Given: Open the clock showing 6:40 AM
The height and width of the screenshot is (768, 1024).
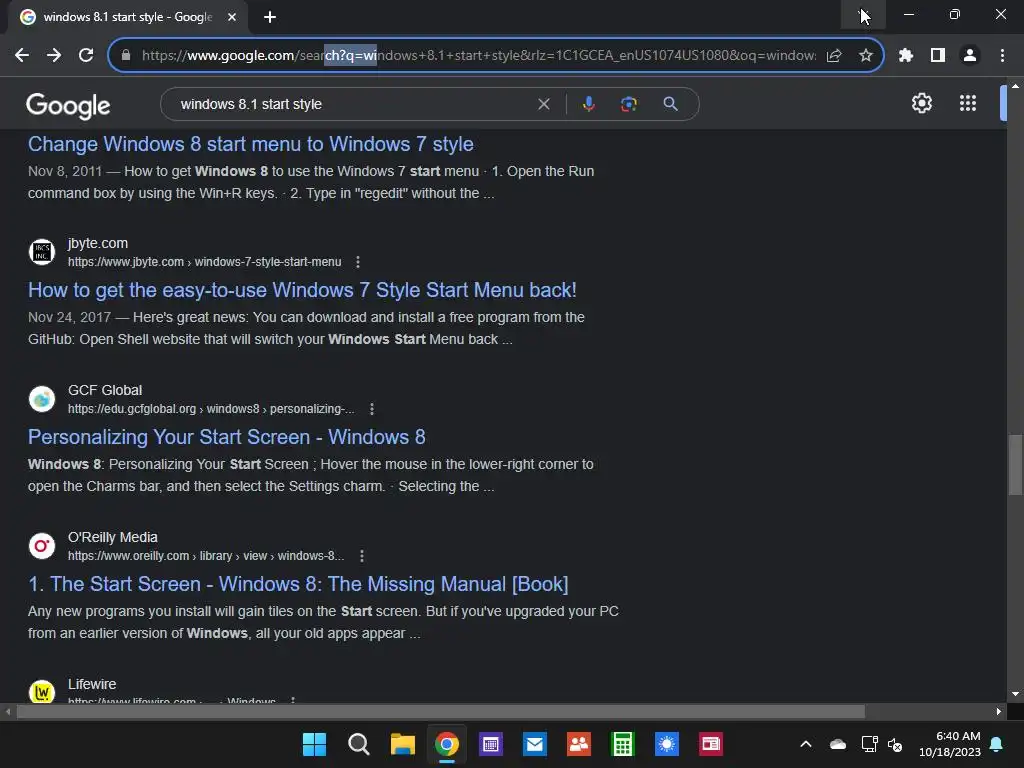Looking at the screenshot, I should pos(950,744).
